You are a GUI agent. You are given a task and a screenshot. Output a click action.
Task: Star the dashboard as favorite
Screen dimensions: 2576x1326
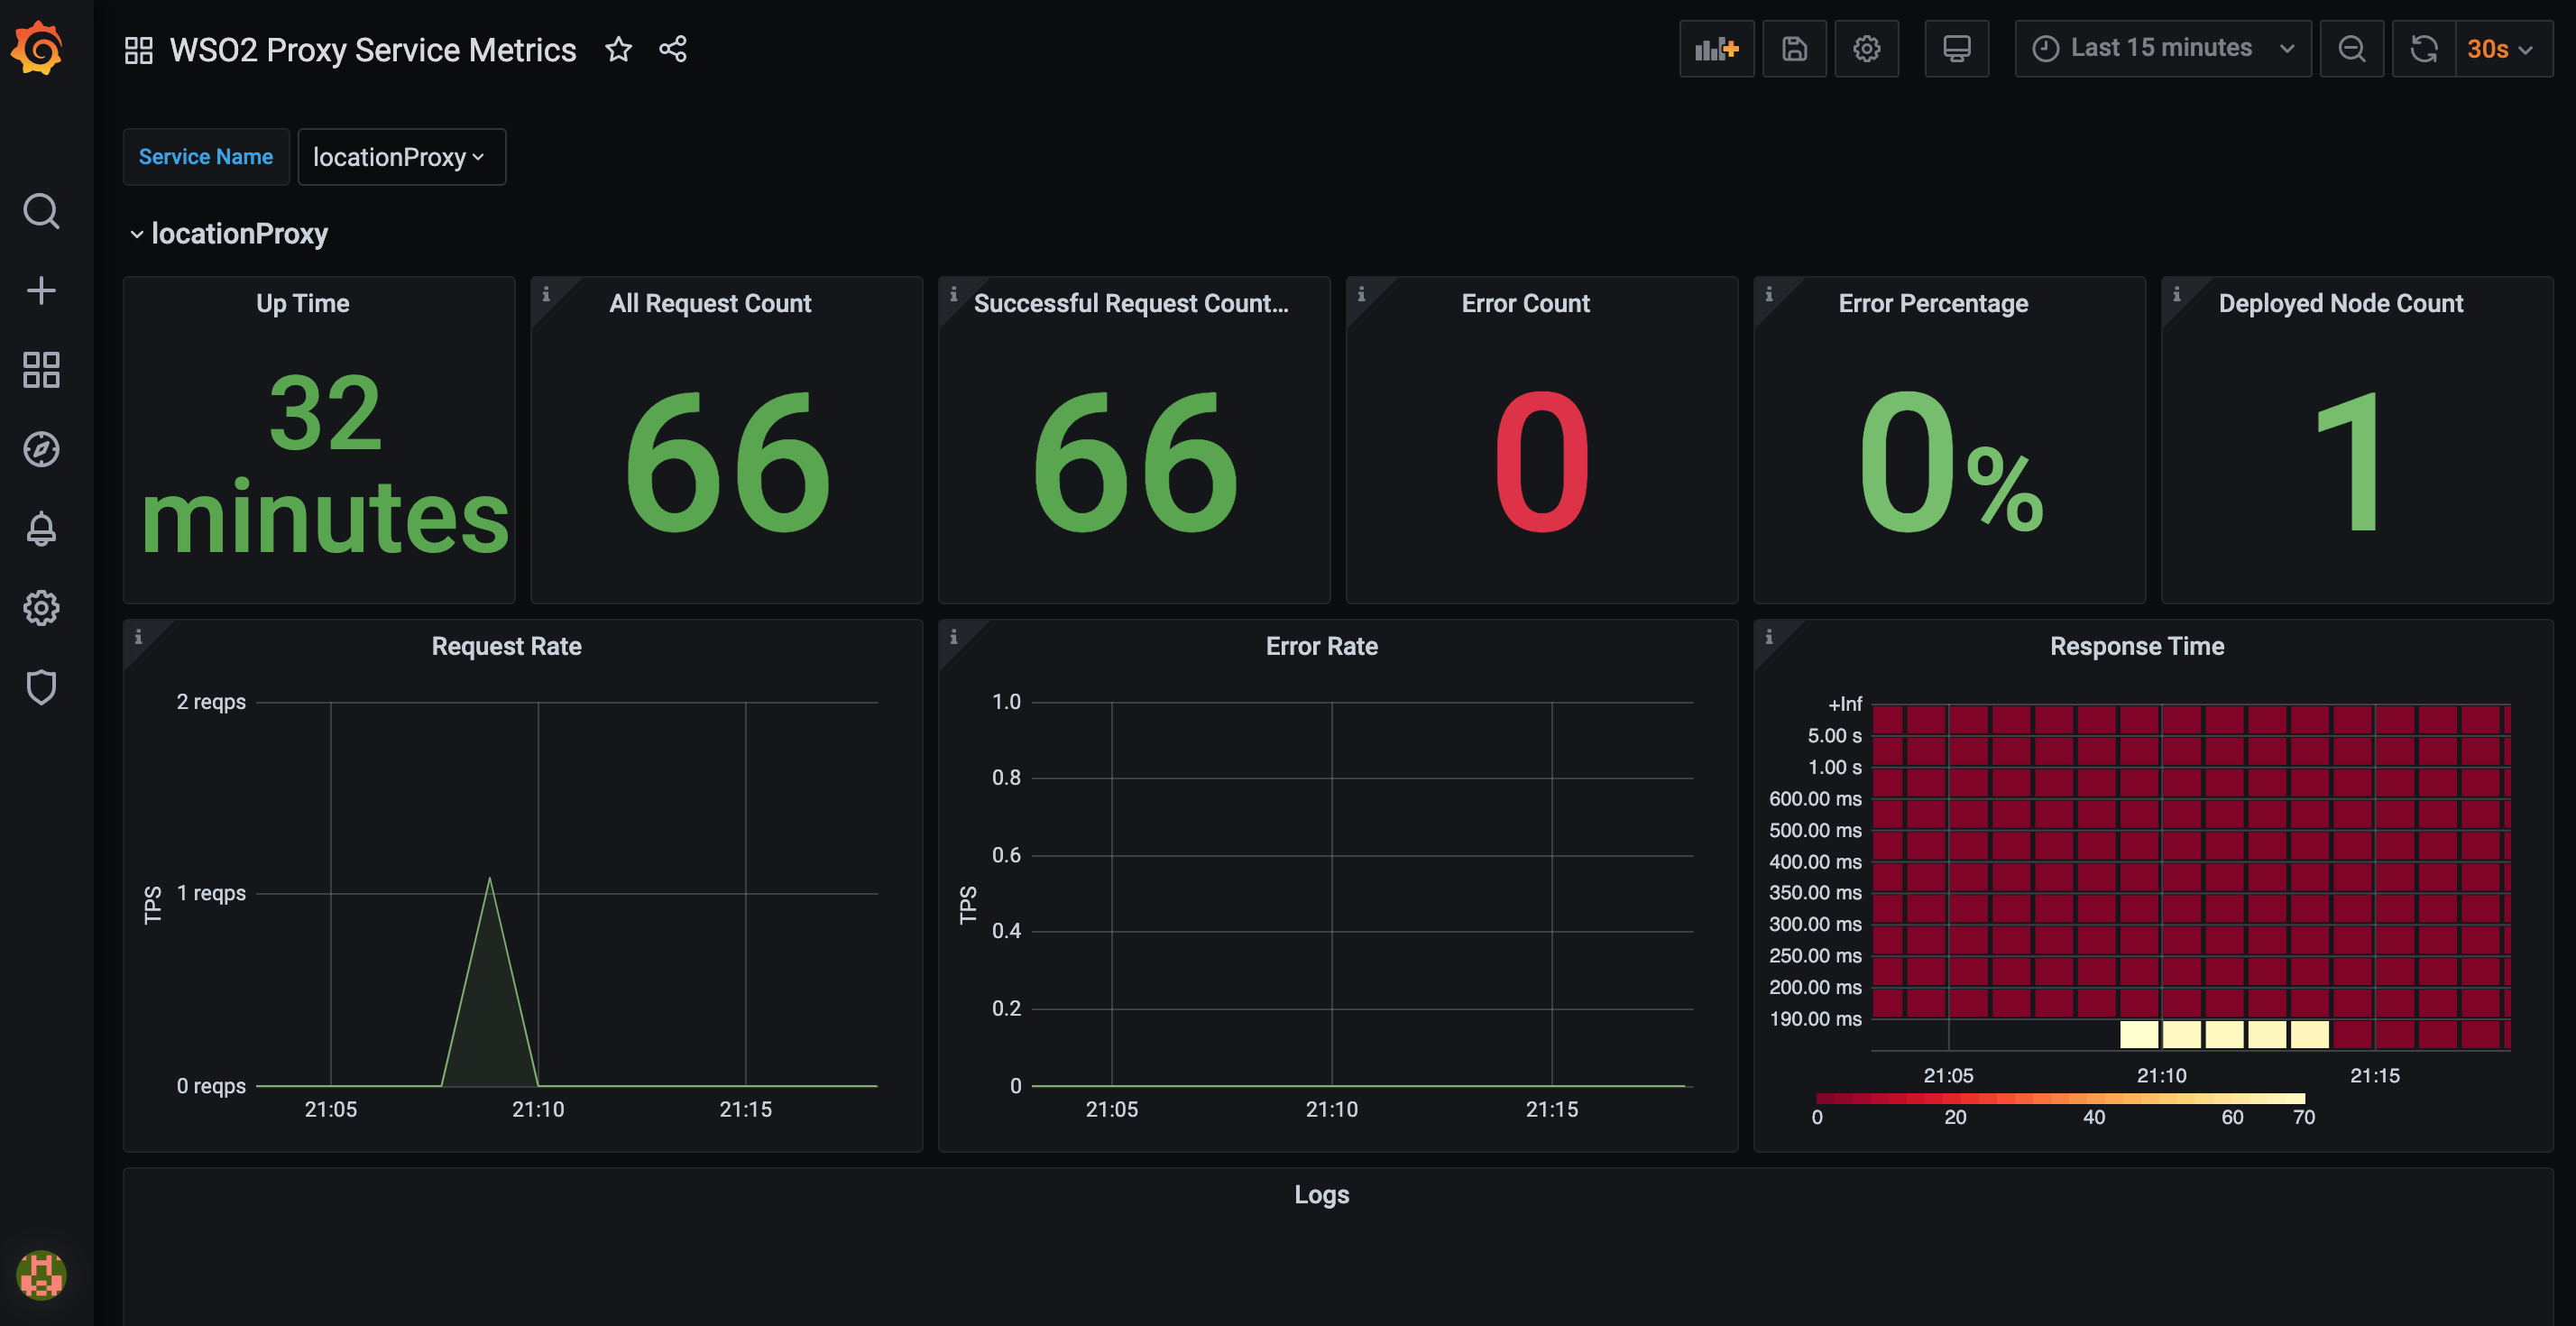[x=618, y=49]
